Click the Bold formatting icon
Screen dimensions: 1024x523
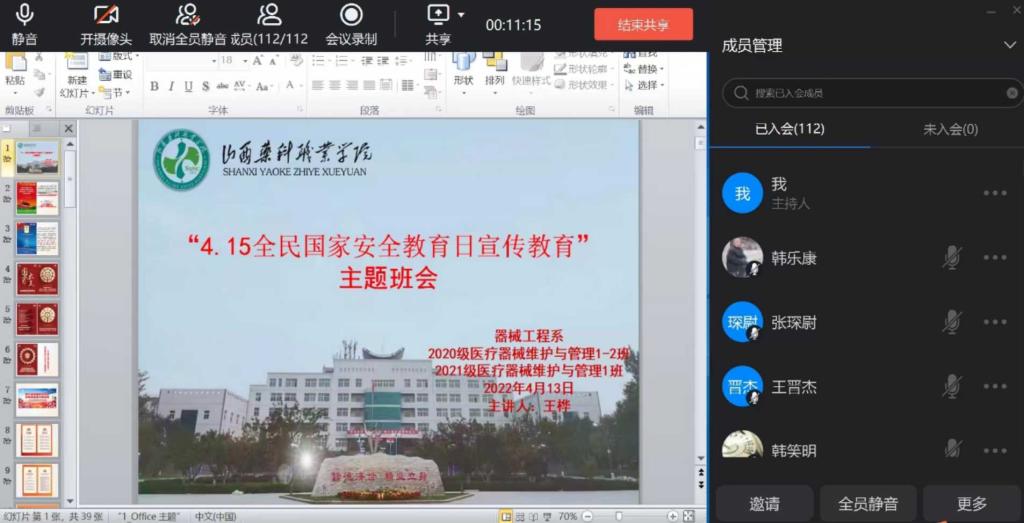click(154, 86)
